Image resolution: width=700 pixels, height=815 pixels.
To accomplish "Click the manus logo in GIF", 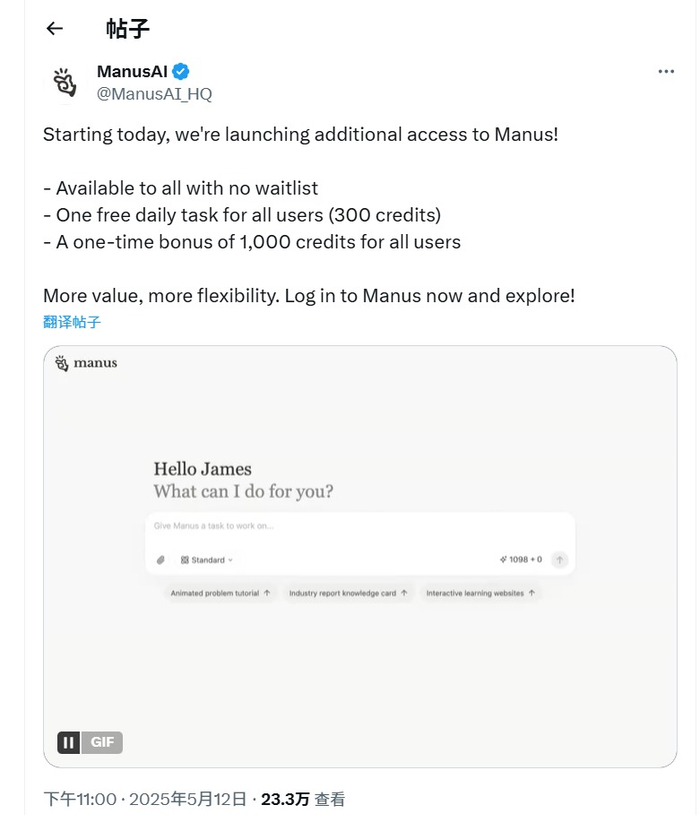I will 86,363.
